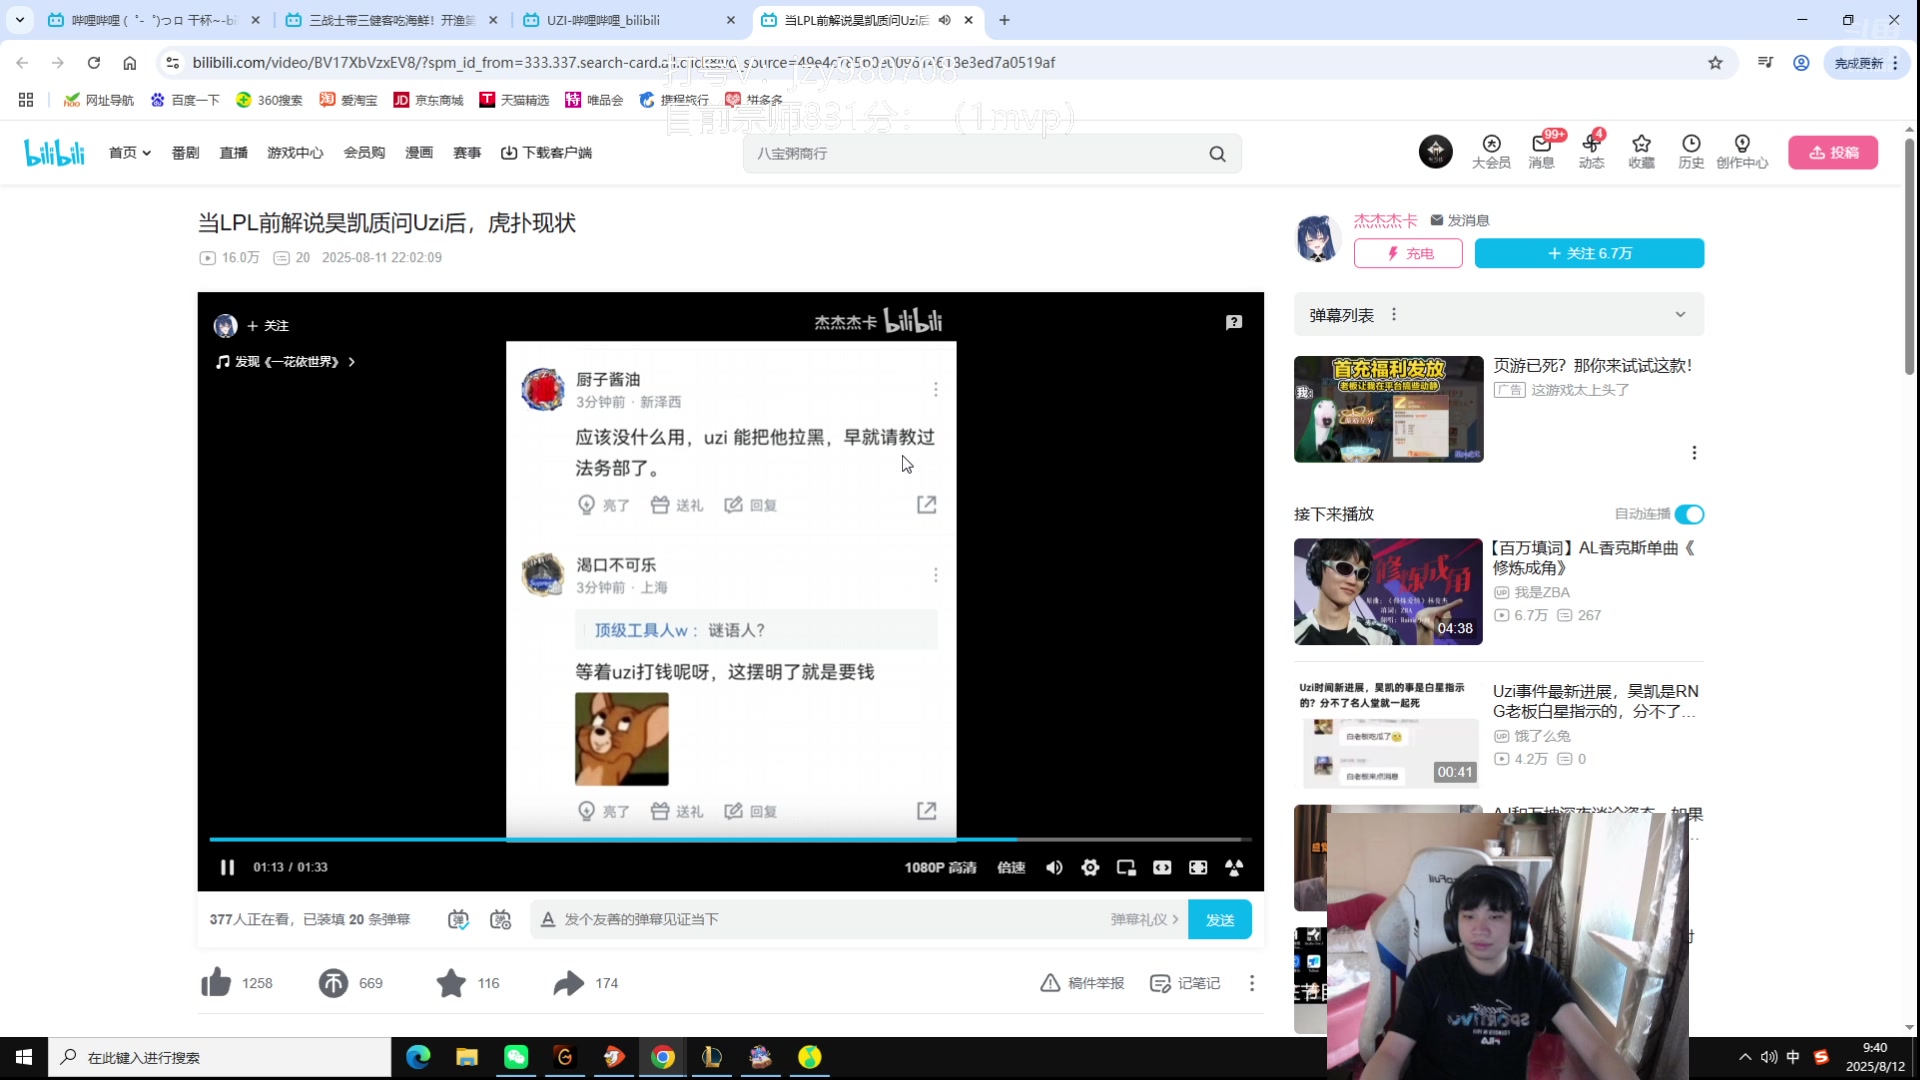Mute the video player volume icon

coord(1054,867)
